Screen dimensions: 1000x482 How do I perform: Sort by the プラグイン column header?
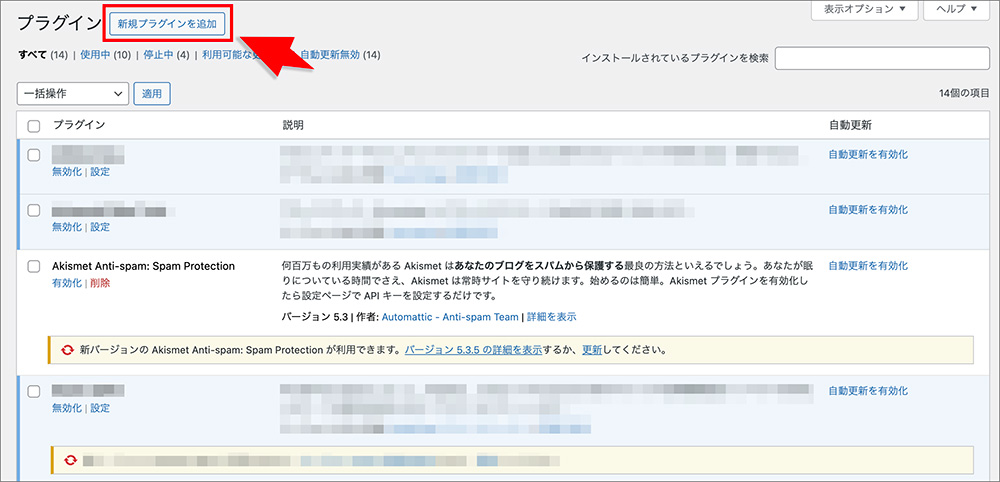tap(79, 126)
